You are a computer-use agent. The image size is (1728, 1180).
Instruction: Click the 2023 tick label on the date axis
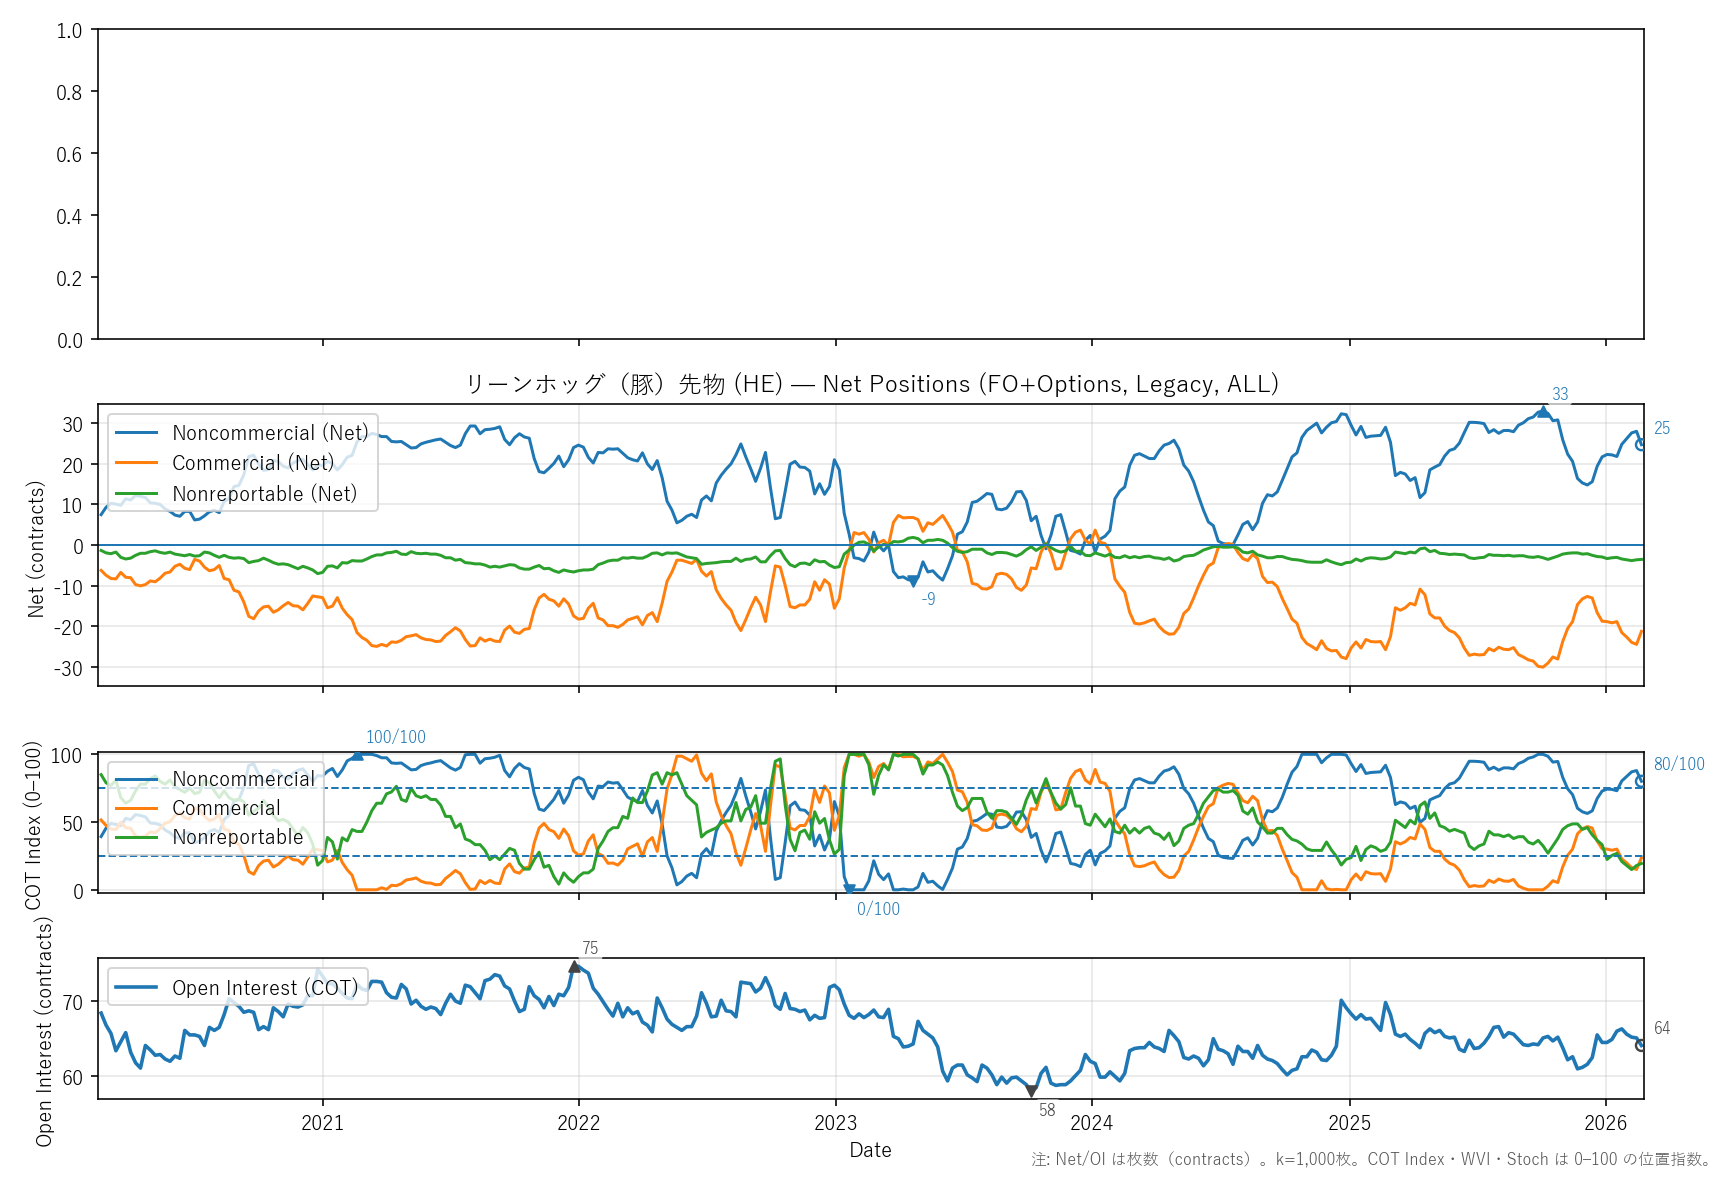pyautogui.click(x=835, y=1123)
